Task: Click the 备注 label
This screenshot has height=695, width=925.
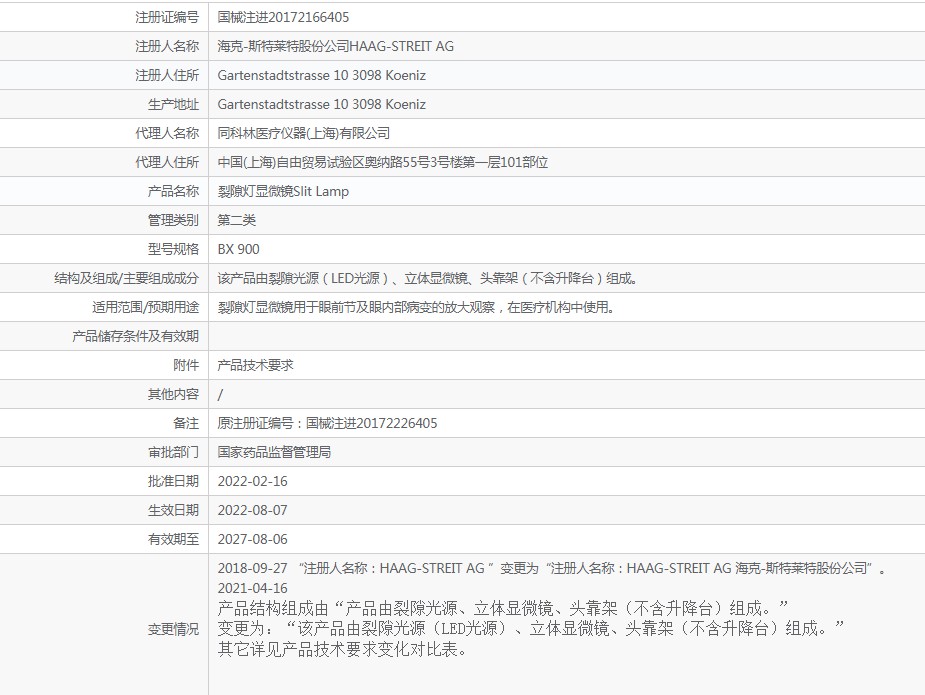Action: [186, 423]
